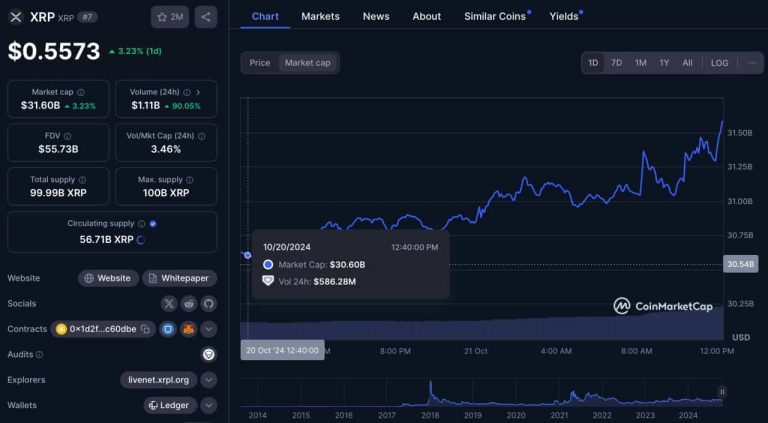The height and width of the screenshot is (423, 768).
Task: Expand the Wallets dropdown chevron
Action: pos(209,405)
